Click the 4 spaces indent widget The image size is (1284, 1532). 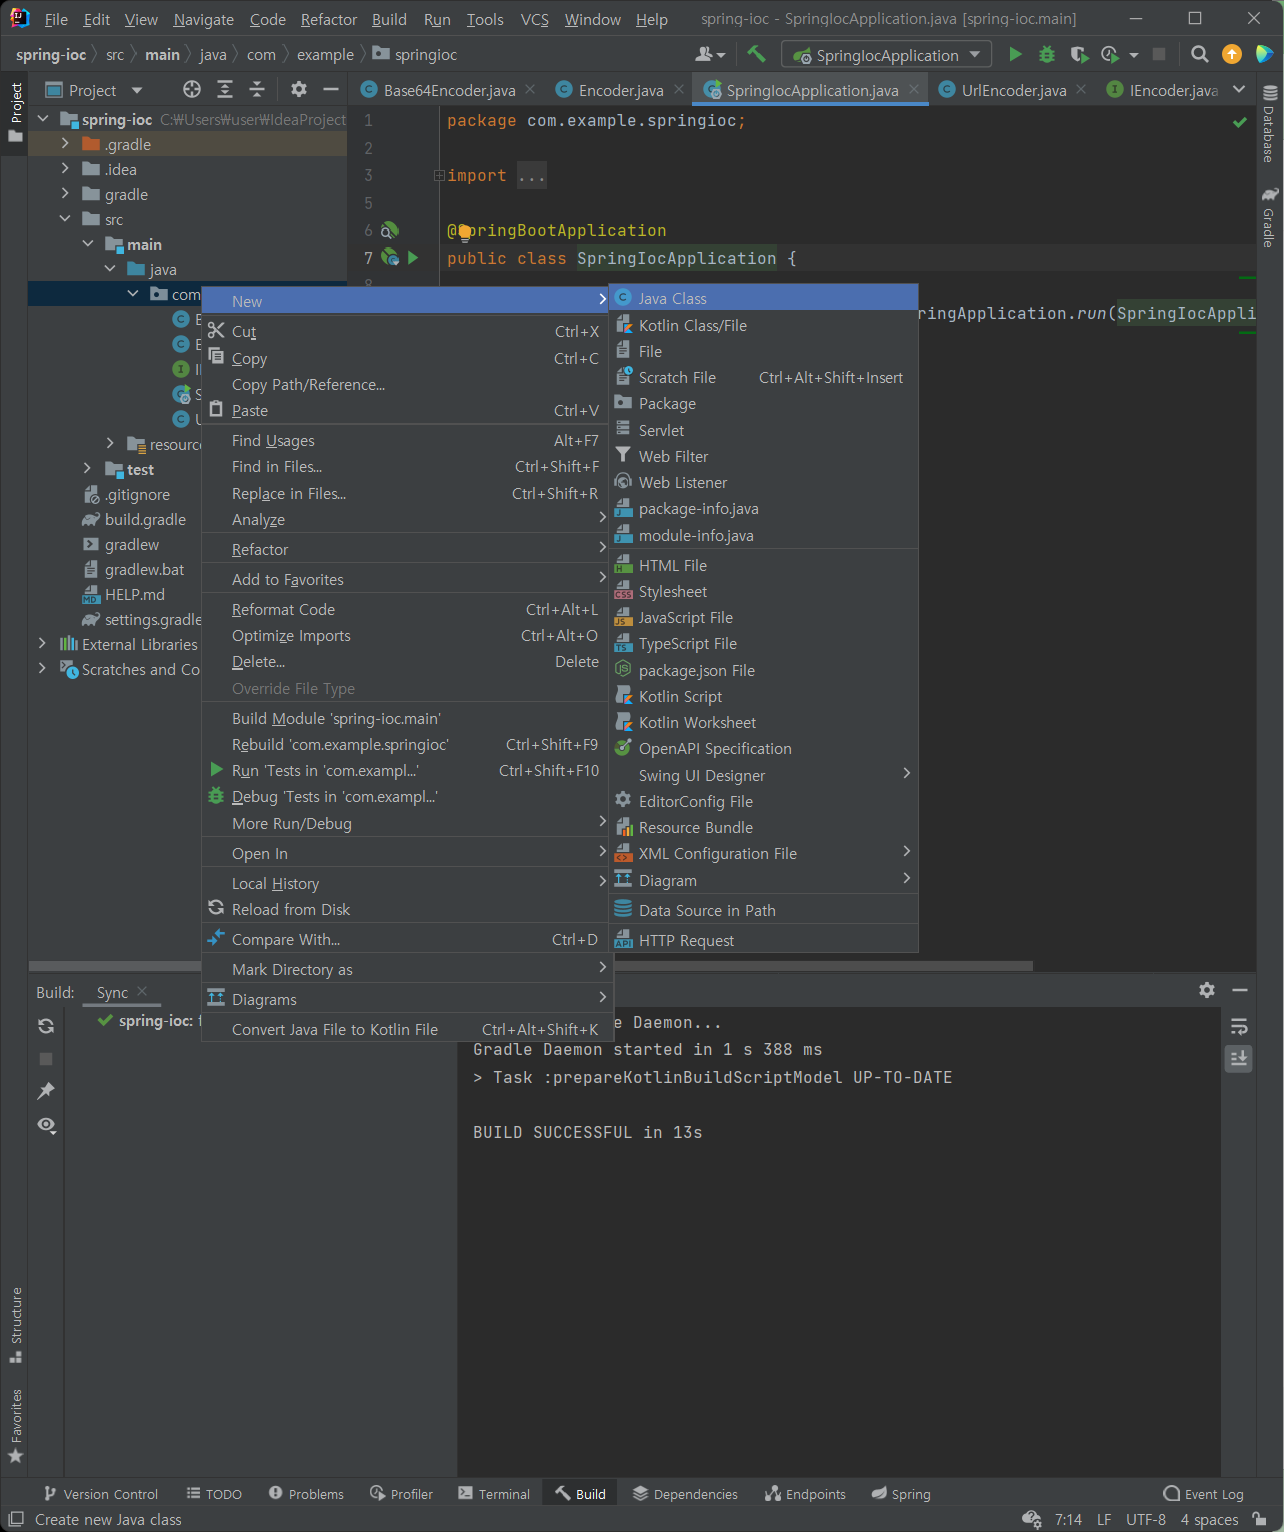click(x=1209, y=1520)
